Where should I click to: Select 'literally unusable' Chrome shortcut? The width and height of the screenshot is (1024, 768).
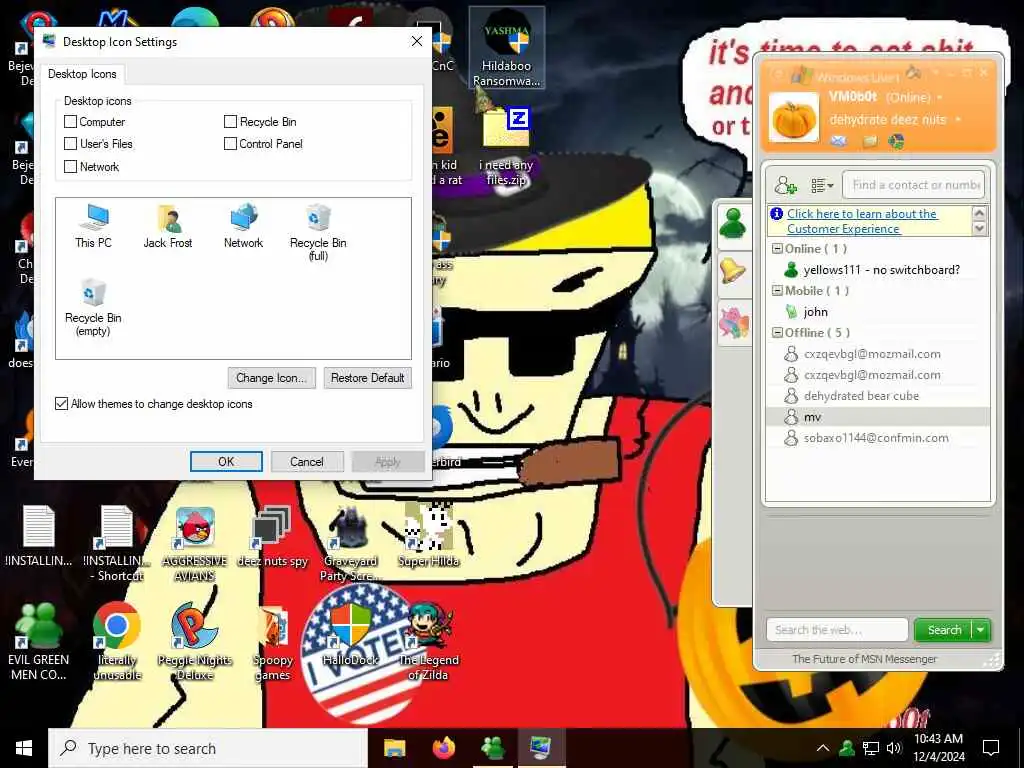pyautogui.click(x=117, y=643)
